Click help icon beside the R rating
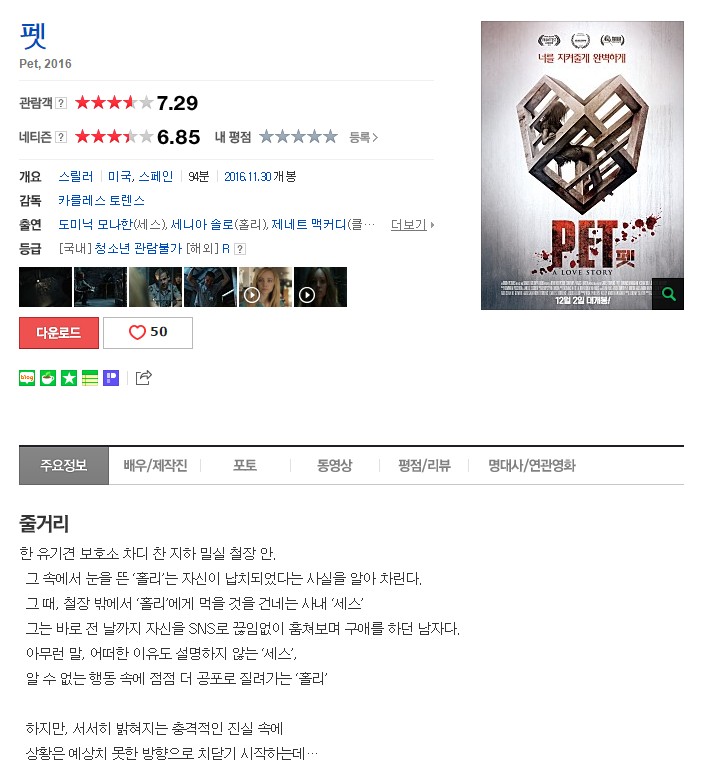Image resolution: width=701 pixels, height=774 pixels. coord(240,249)
